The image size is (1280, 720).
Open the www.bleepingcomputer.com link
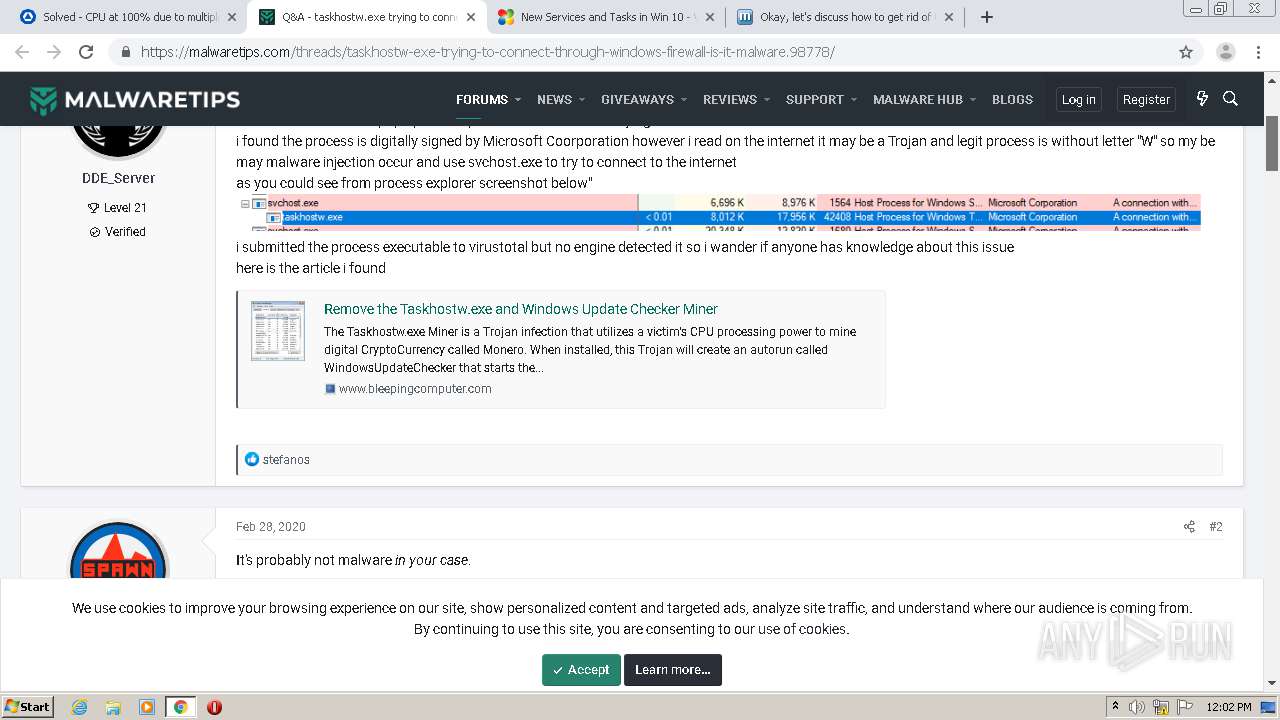pos(415,389)
